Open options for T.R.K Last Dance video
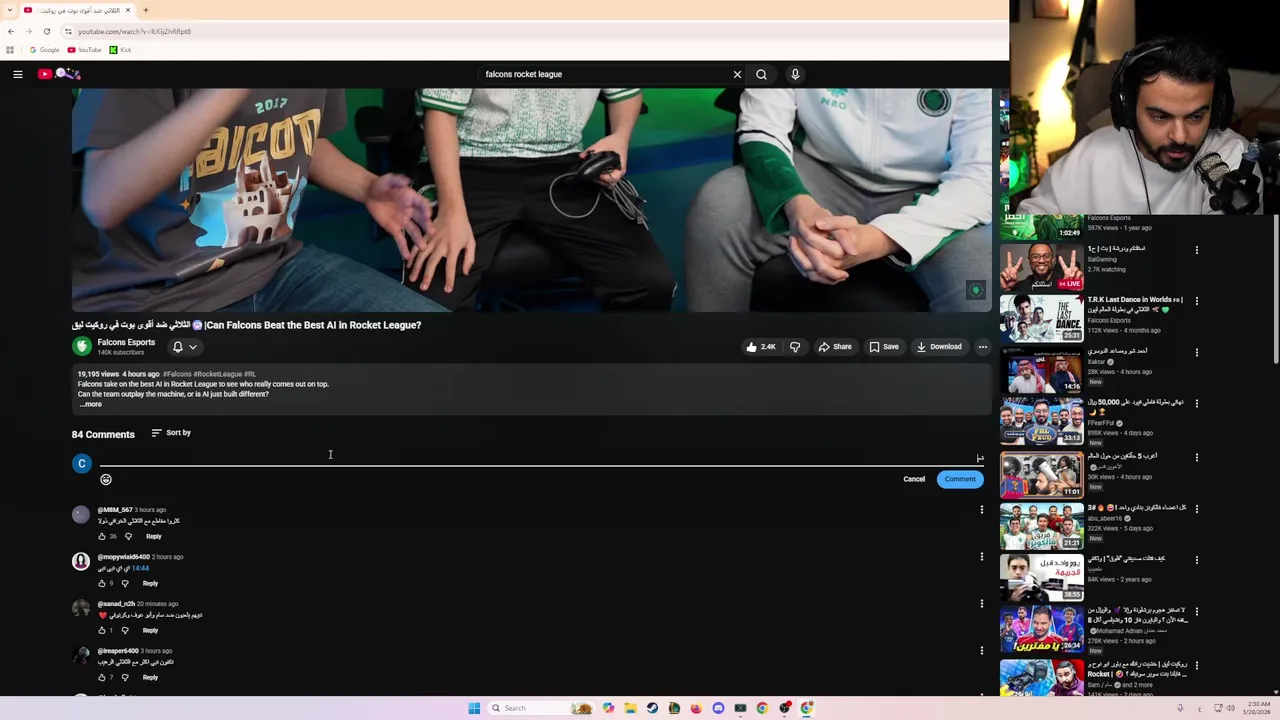The height and width of the screenshot is (720, 1280). (x=1197, y=301)
